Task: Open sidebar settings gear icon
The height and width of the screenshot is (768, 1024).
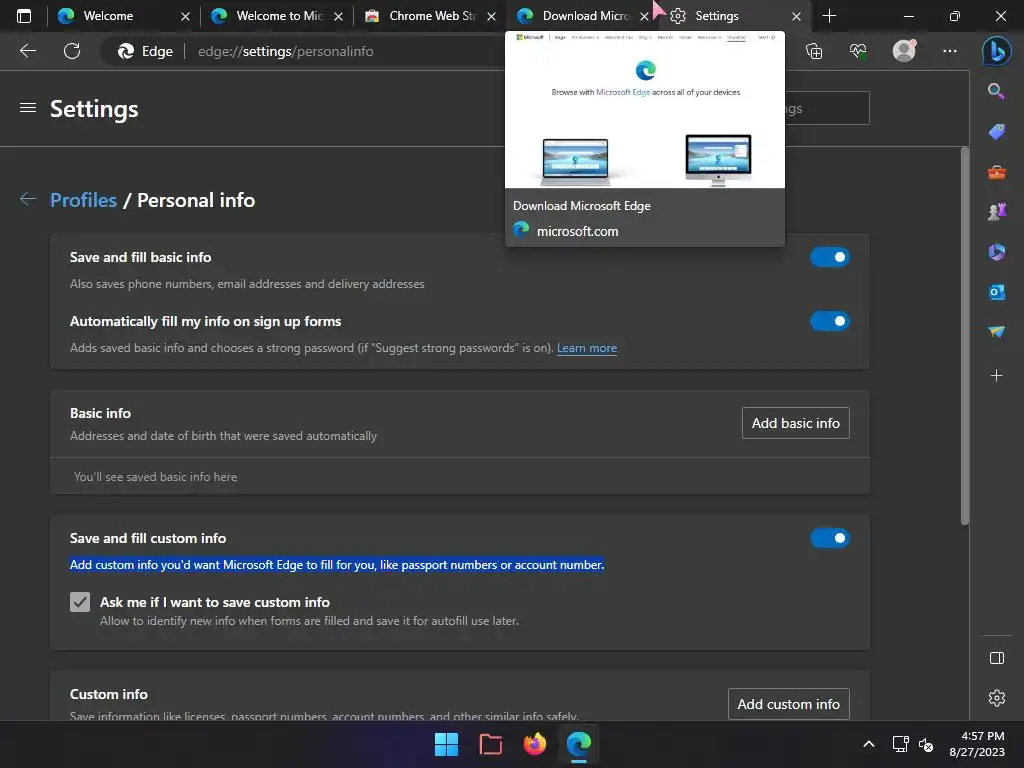Action: tap(997, 698)
